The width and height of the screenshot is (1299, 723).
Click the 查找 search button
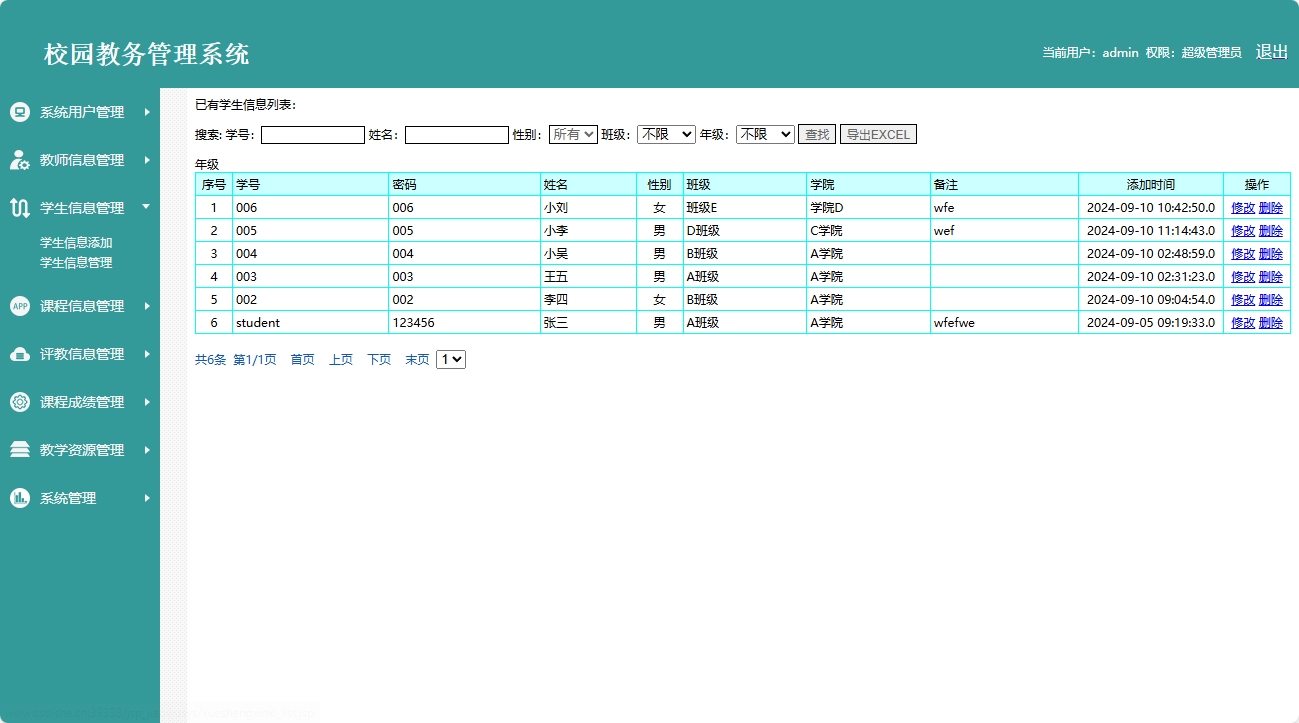point(817,134)
